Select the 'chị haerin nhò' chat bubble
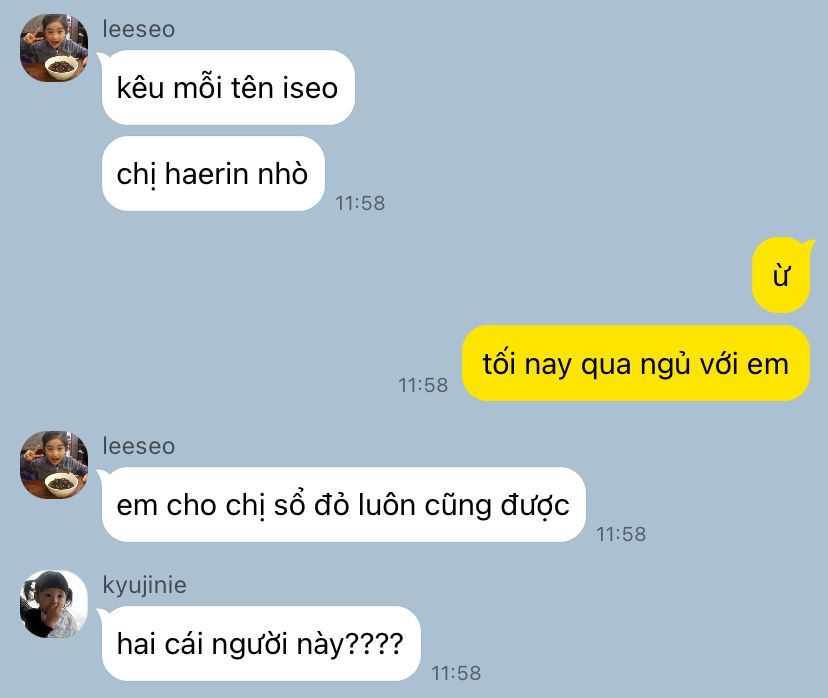This screenshot has width=828, height=698. point(213,174)
